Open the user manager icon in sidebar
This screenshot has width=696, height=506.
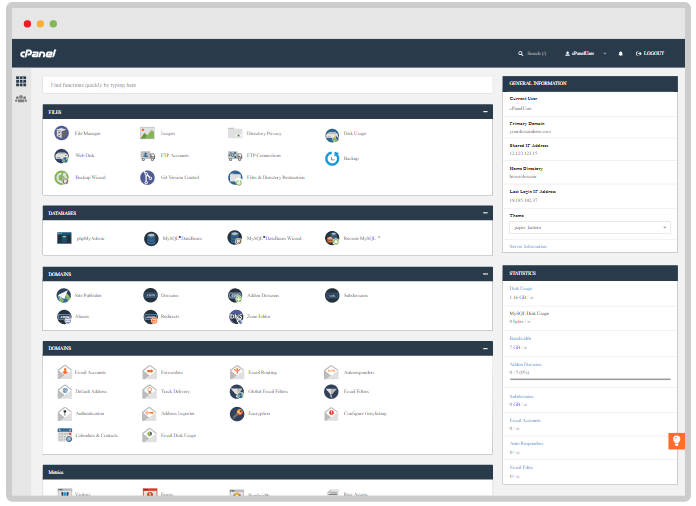[21, 98]
